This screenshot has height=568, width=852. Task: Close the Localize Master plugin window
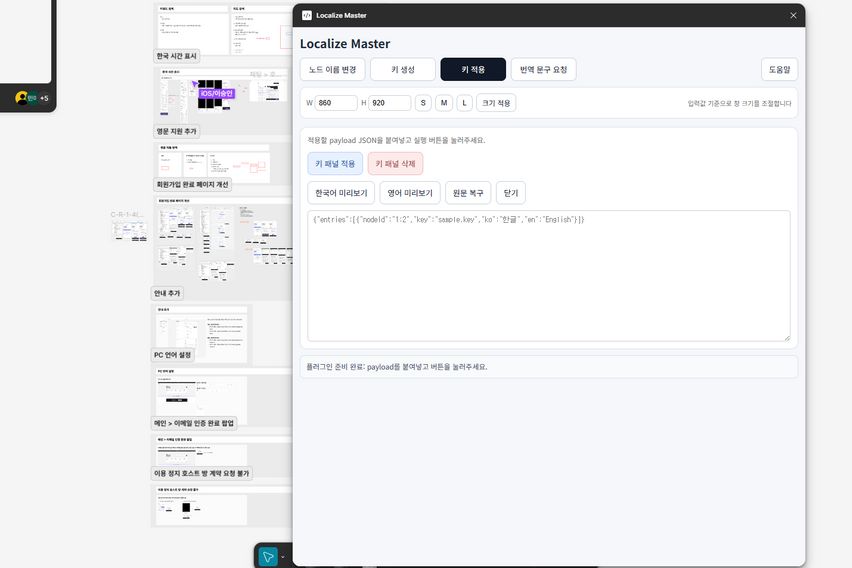pos(793,15)
